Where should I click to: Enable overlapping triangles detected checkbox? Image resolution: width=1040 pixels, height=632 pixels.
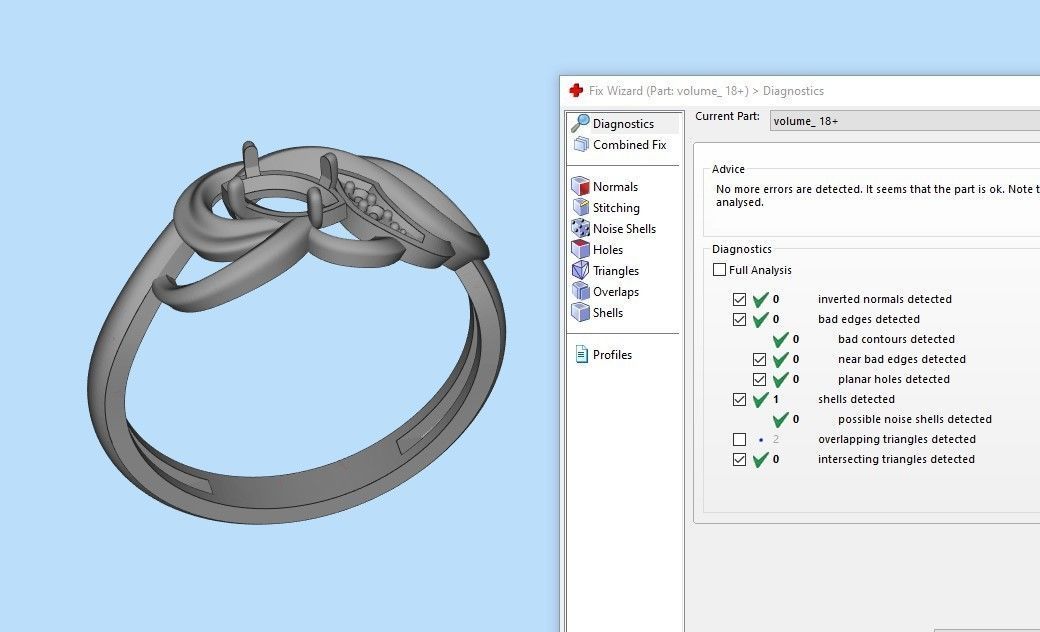pos(740,440)
